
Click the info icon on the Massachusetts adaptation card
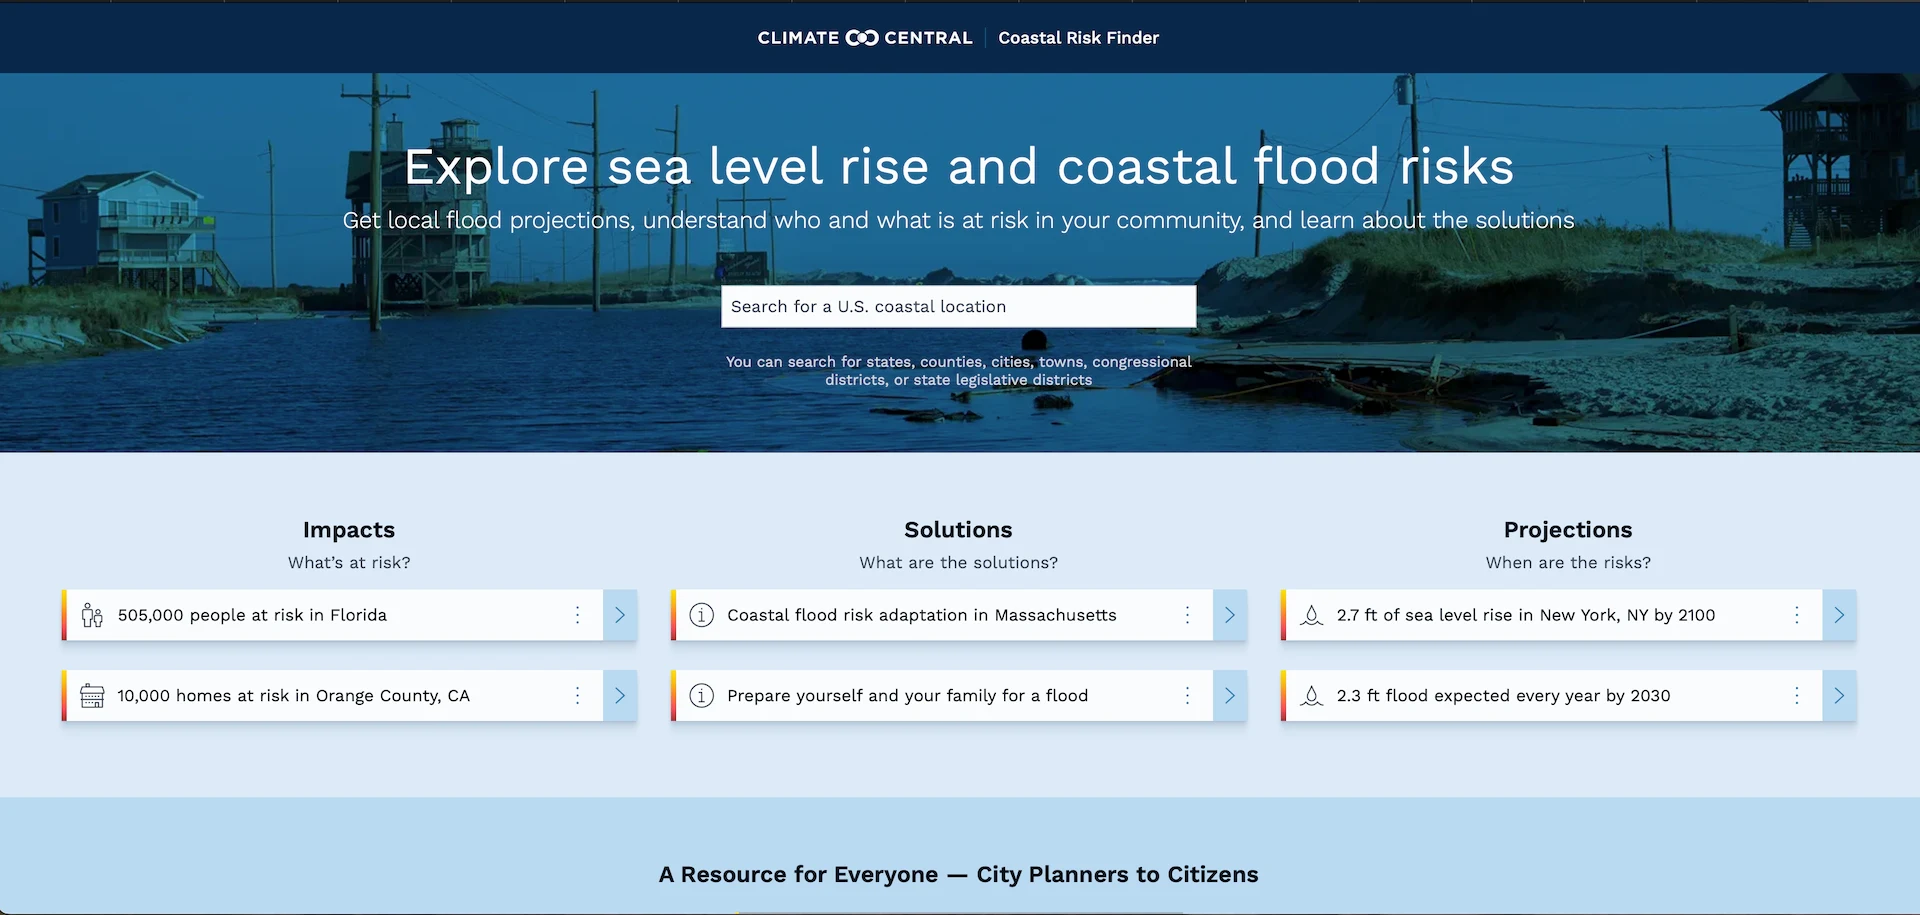tap(700, 615)
